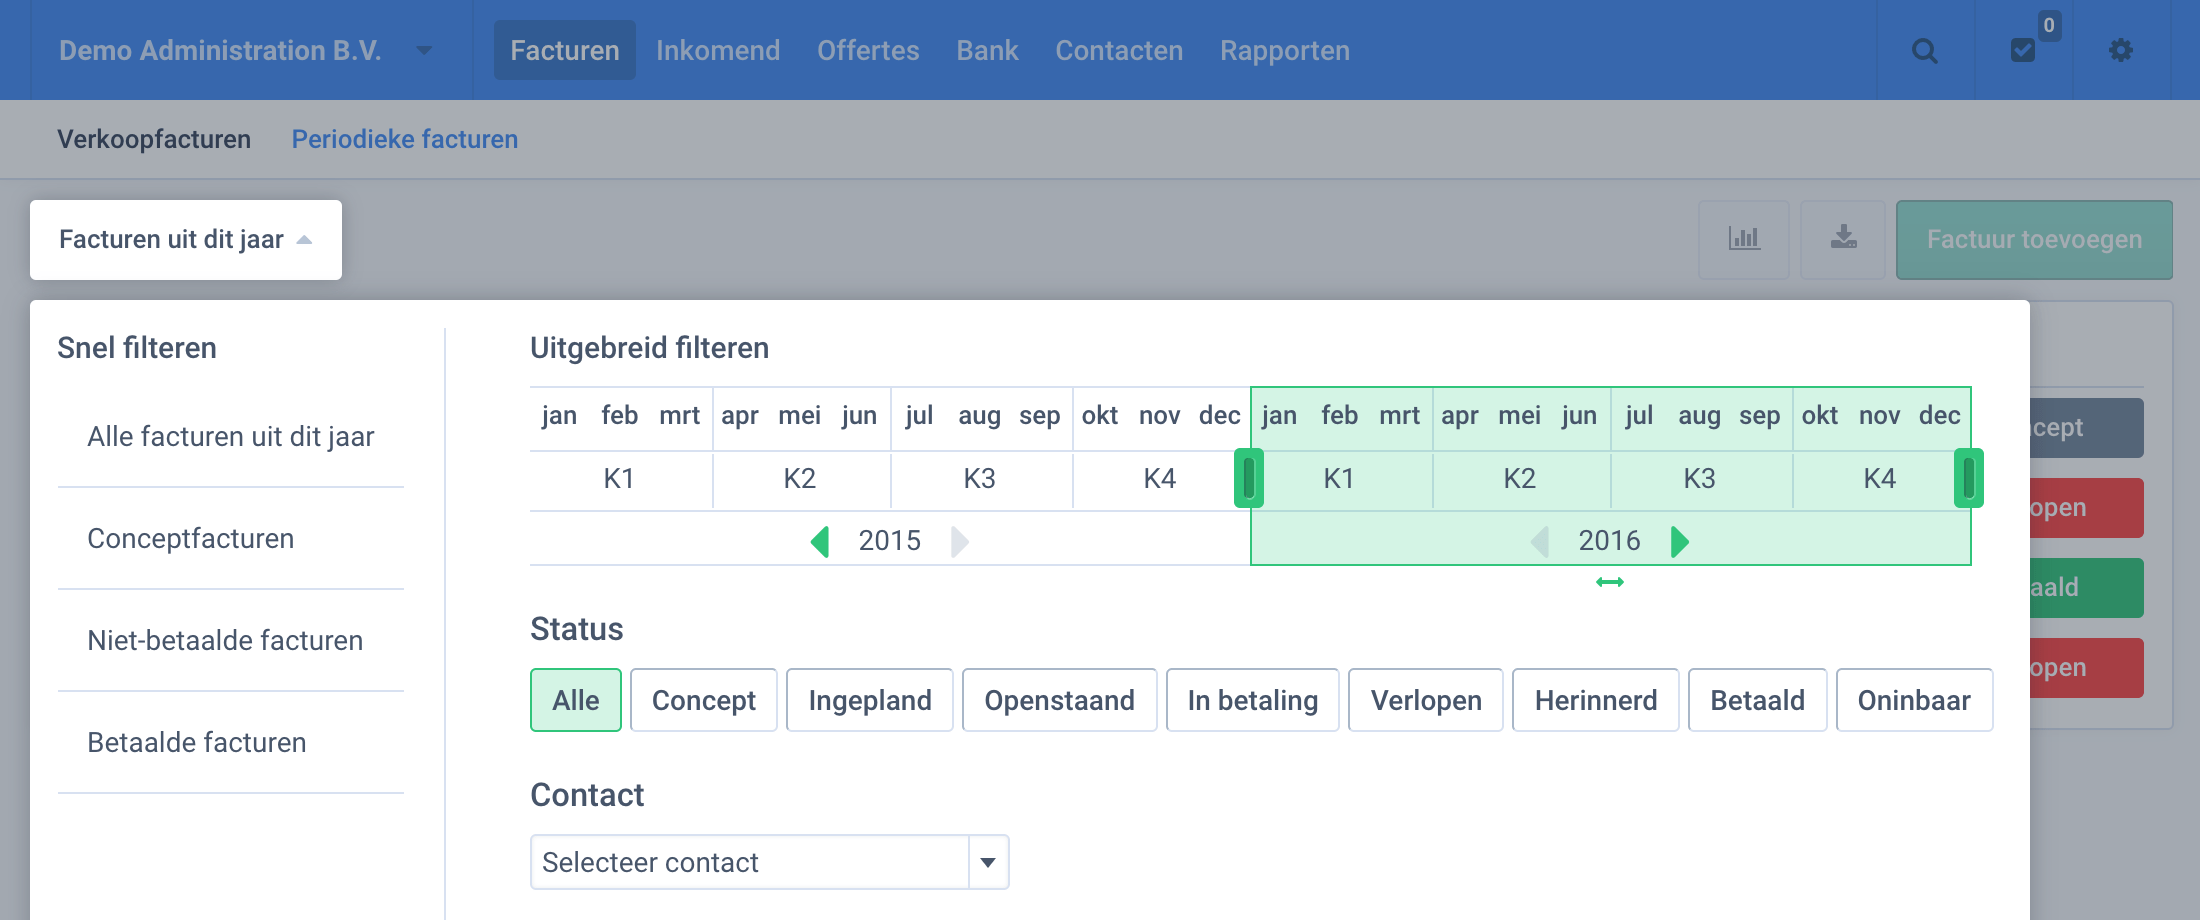Screen dimensions: 2200x920
Task: Switch status filter to Concept
Action: pos(703,700)
